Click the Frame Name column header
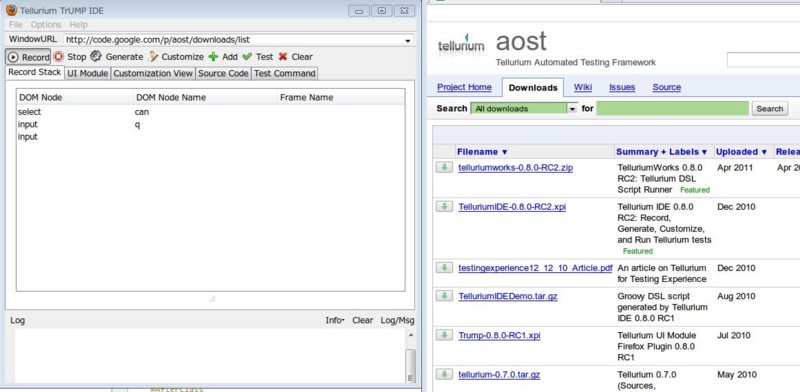800x392 pixels. [x=341, y=97]
